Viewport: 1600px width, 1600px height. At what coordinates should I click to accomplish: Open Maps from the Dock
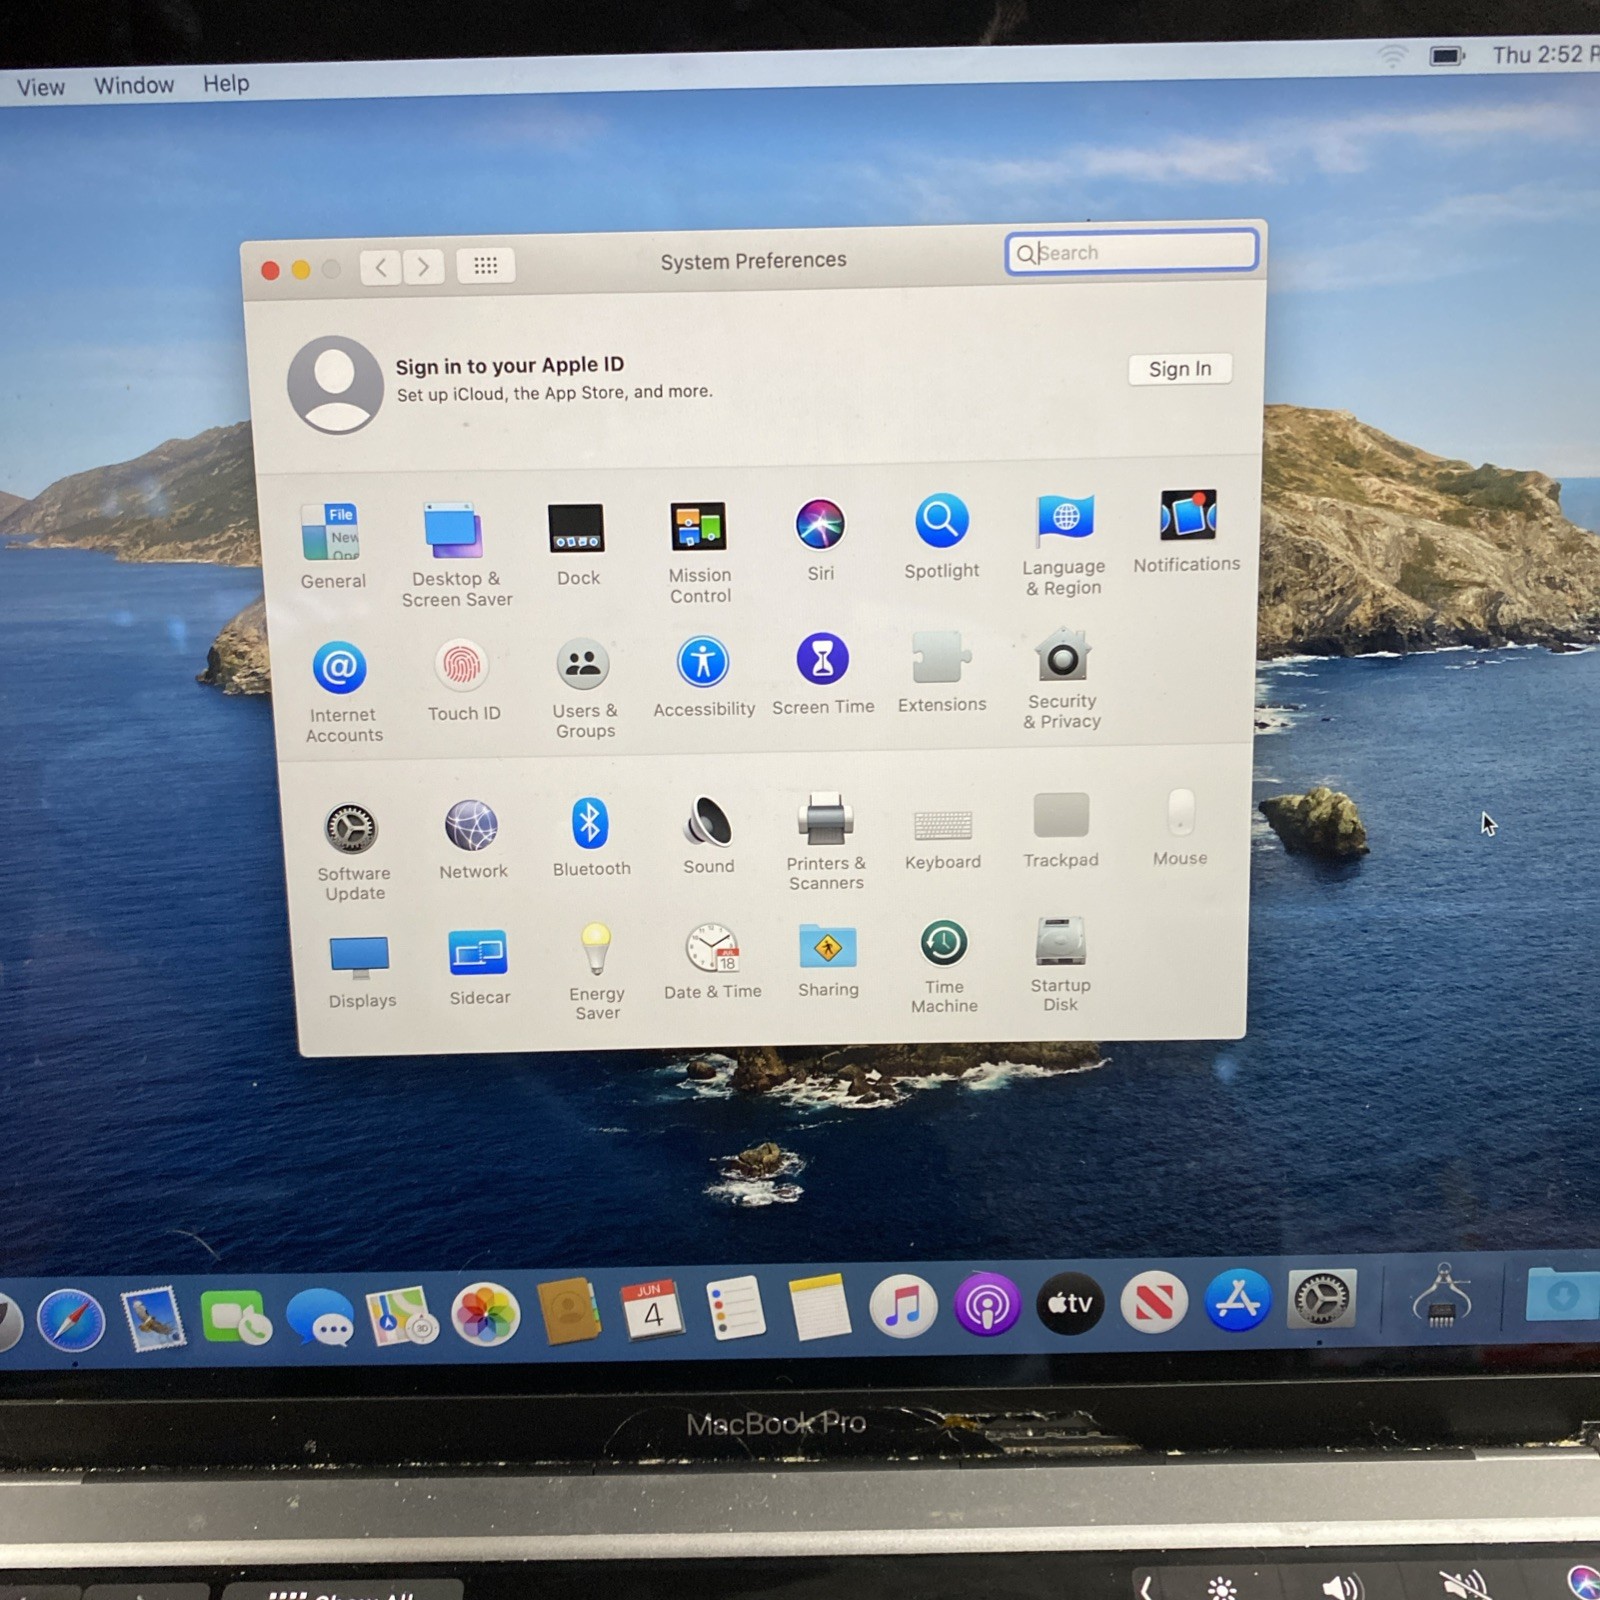click(x=401, y=1314)
